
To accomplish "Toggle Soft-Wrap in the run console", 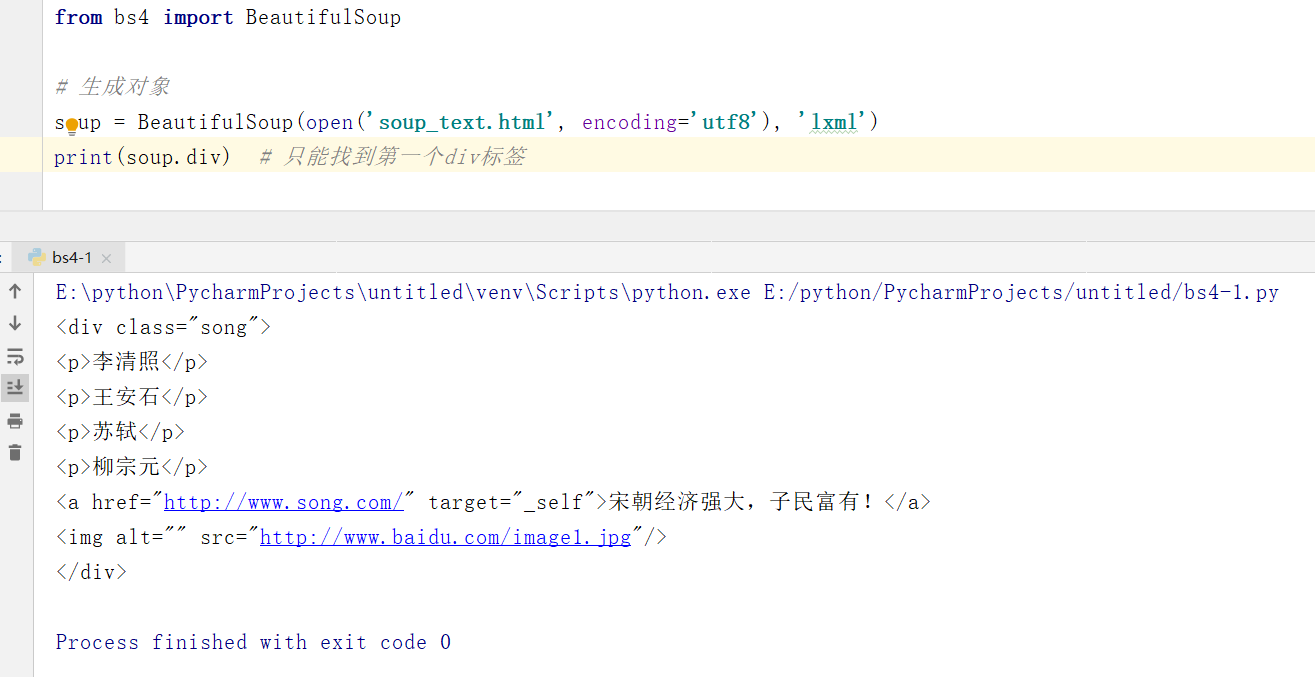I will pos(15,356).
